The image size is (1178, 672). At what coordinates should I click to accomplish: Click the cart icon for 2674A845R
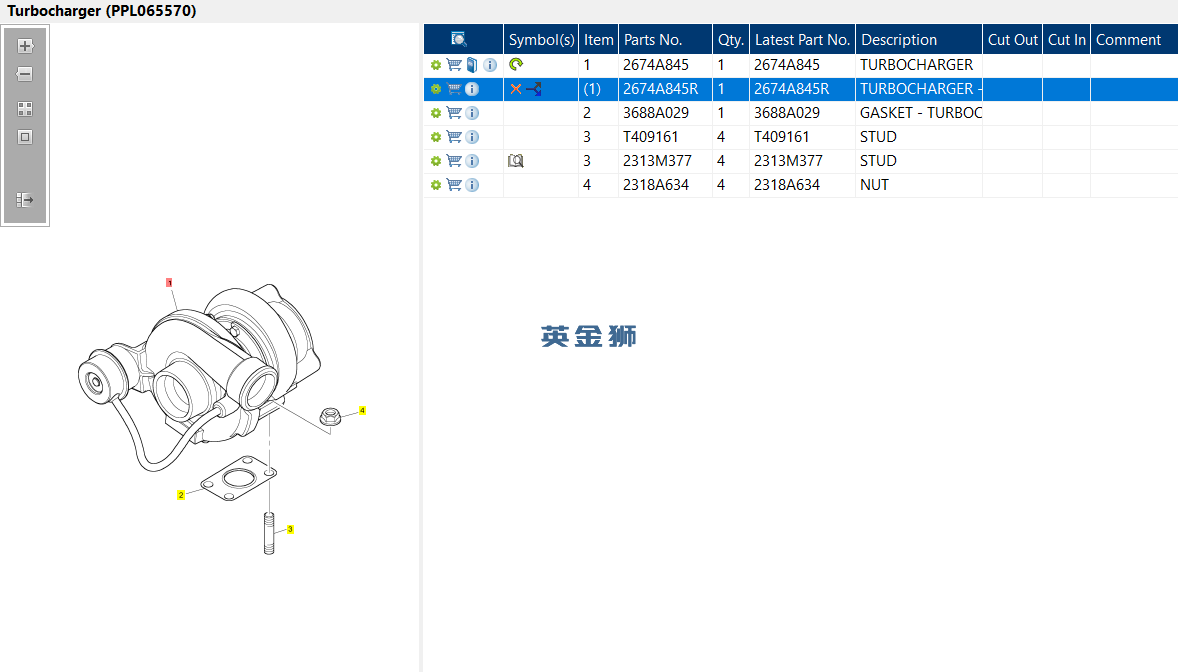(454, 89)
